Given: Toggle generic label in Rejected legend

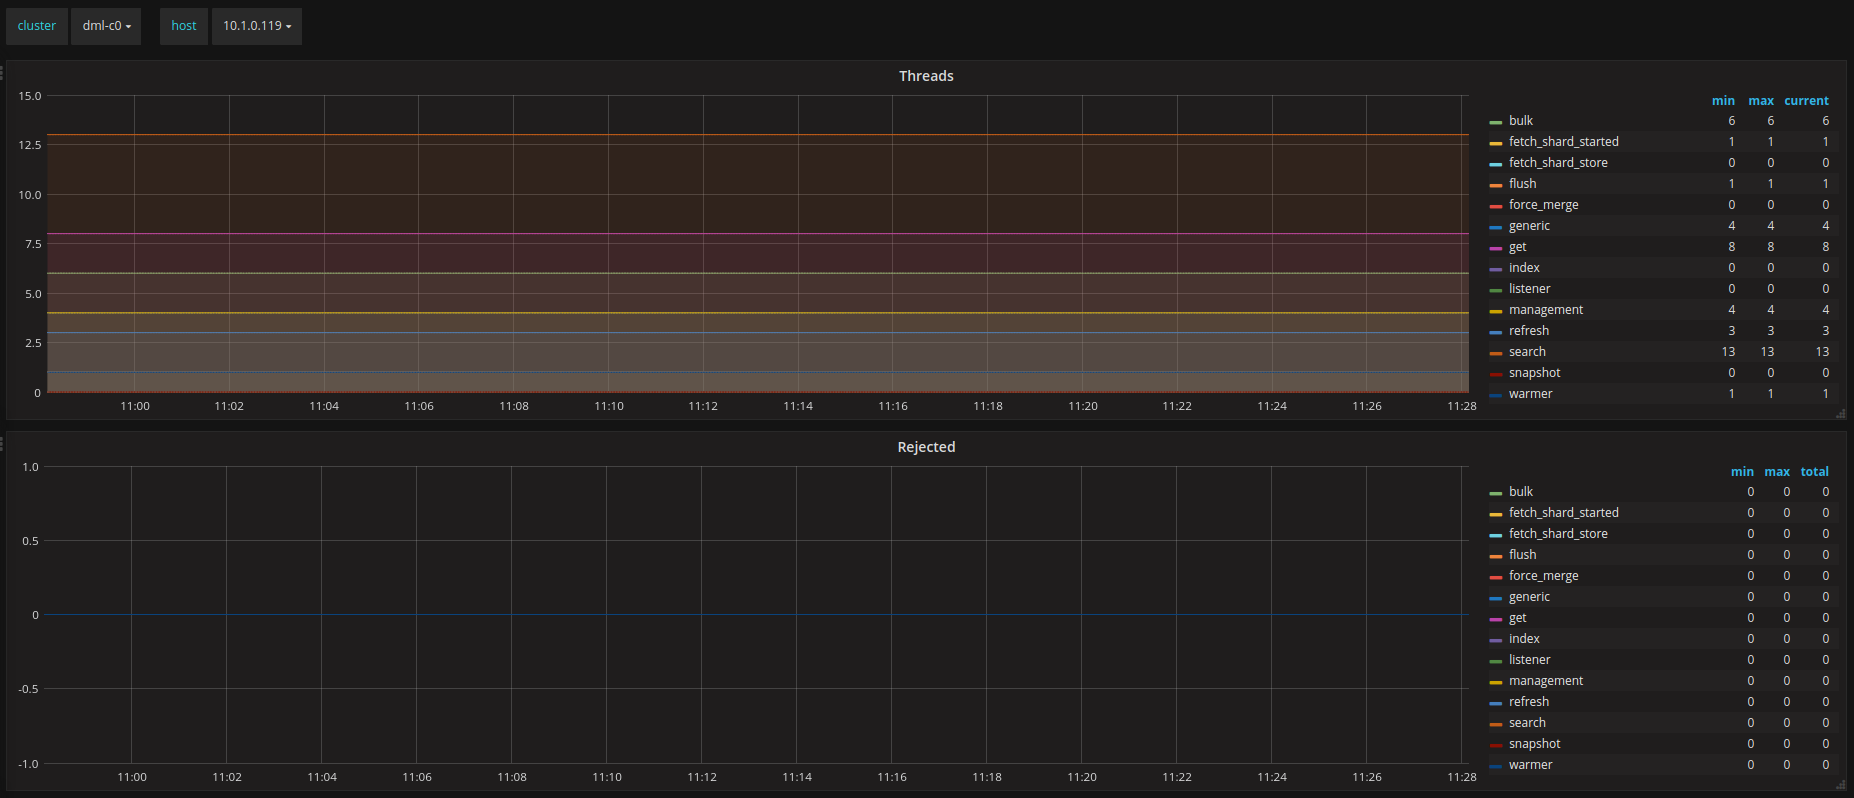Looking at the screenshot, I should [1530, 597].
